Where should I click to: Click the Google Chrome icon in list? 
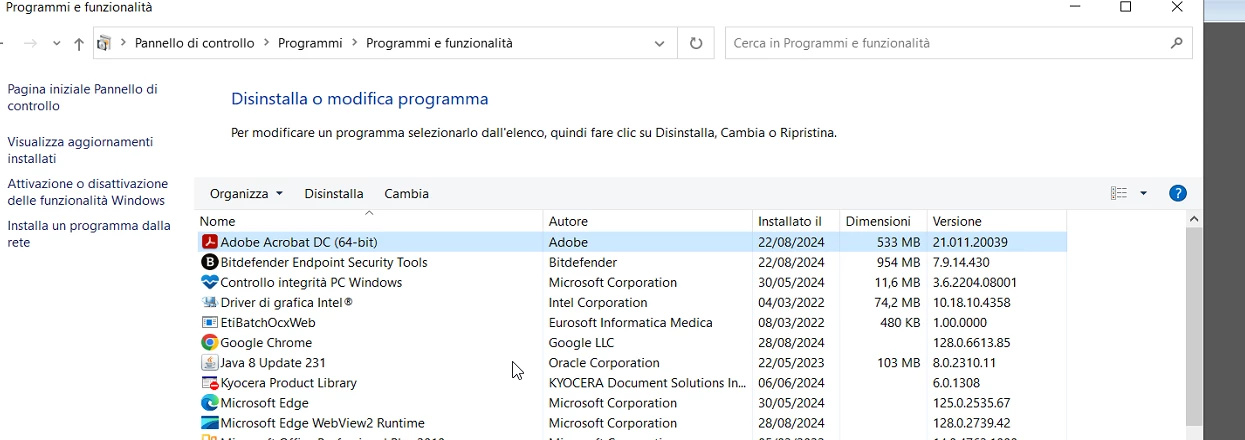[210, 342]
